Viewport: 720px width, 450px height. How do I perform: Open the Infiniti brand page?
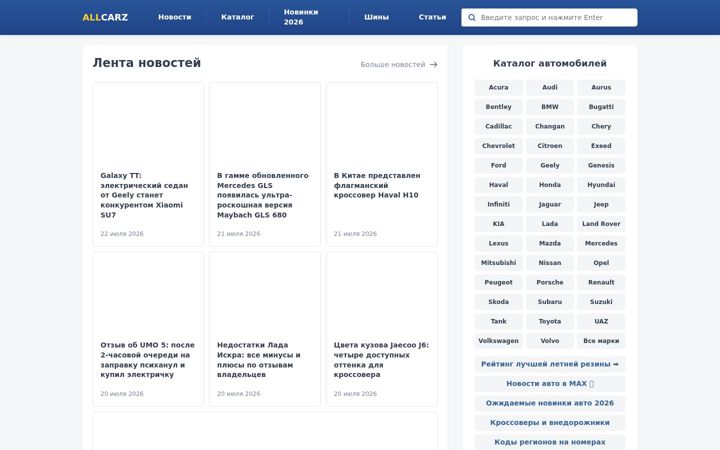(x=498, y=204)
